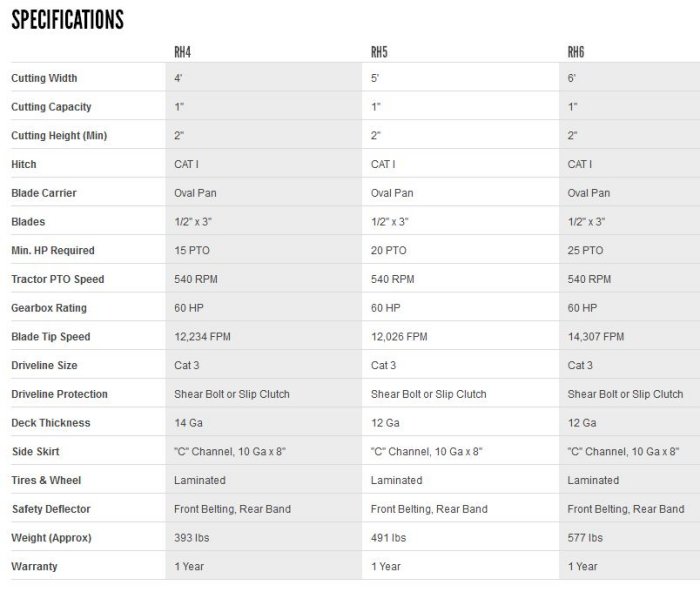Click the 14 Ga deck thickness cell
Image resolution: width=700 pixels, height=592 pixels.
click(x=188, y=423)
